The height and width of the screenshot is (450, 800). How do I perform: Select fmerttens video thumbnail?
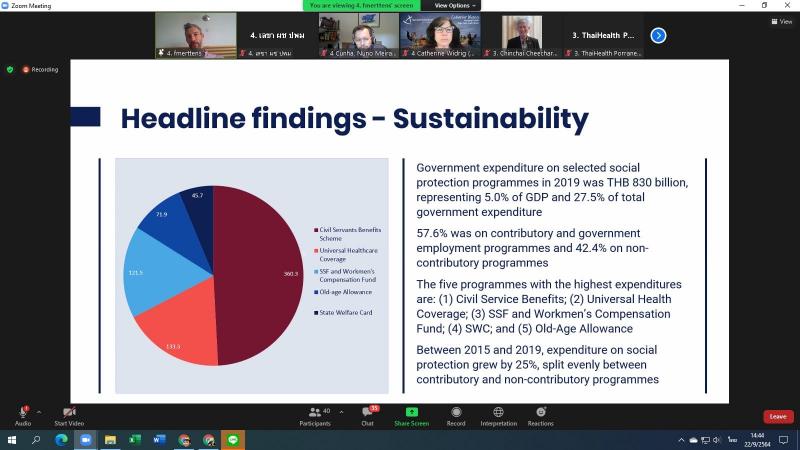click(196, 35)
